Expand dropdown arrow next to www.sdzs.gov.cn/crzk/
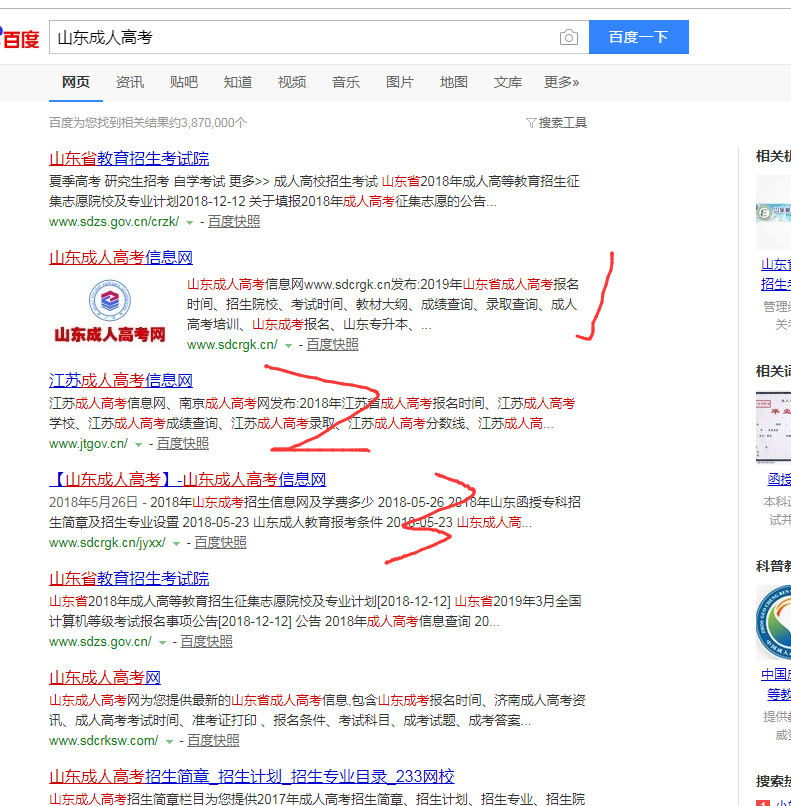Image resolution: width=791 pixels, height=806 pixels. click(x=190, y=222)
